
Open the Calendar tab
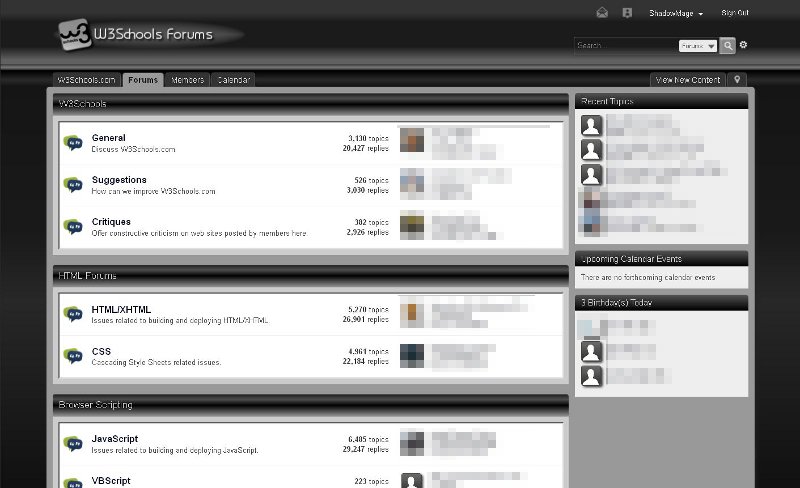[x=233, y=80]
